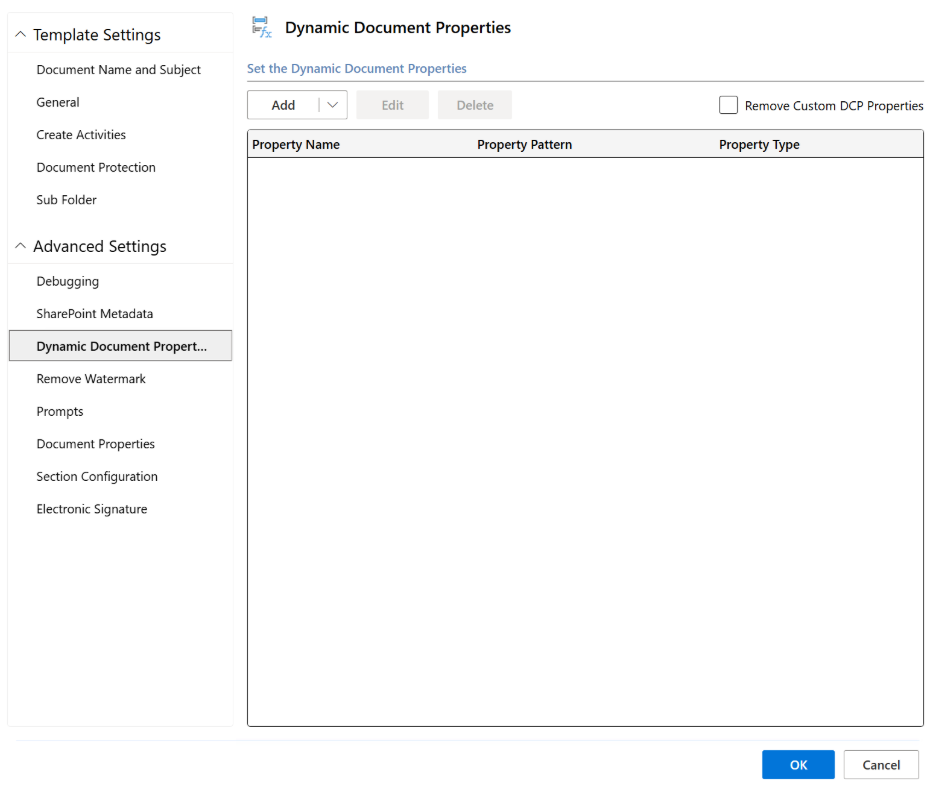Open Remove Watermark settings
Image resolution: width=936 pixels, height=787 pixels.
point(91,379)
